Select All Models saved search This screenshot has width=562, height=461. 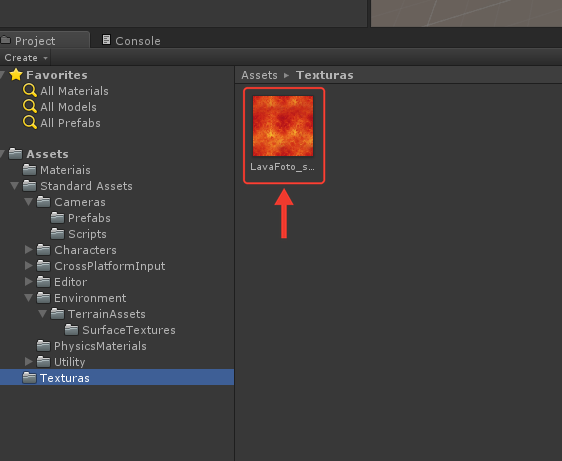[68, 107]
